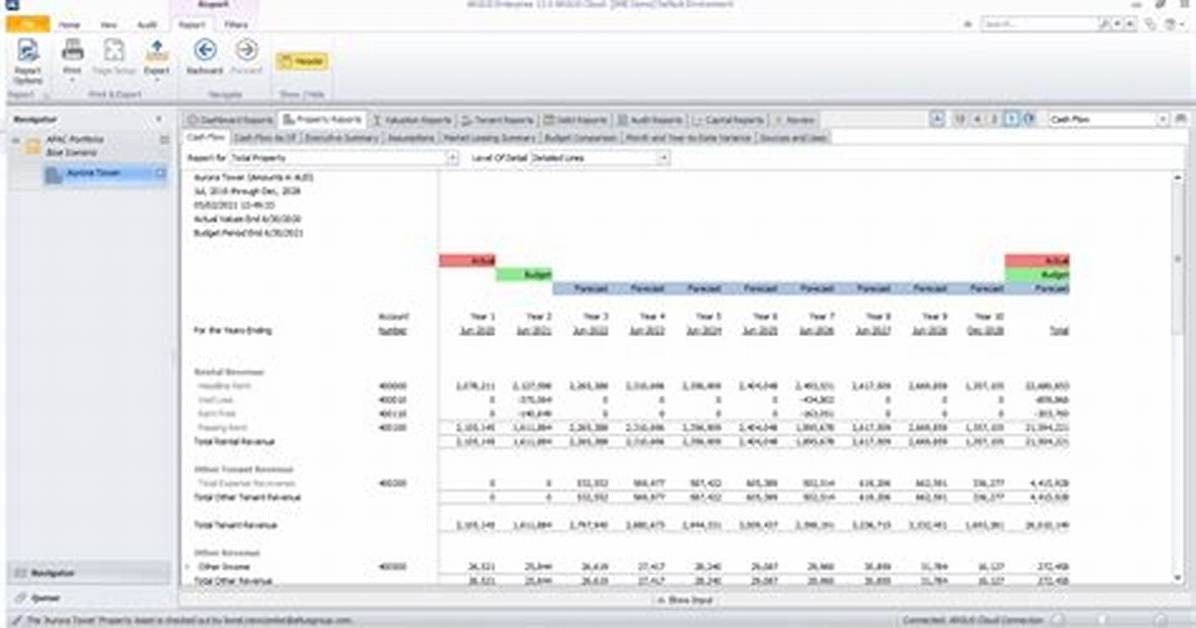This screenshot has height=628, width=1196.
Task: Open the Cash Flow report selector dropdown
Action: (x=1162, y=120)
